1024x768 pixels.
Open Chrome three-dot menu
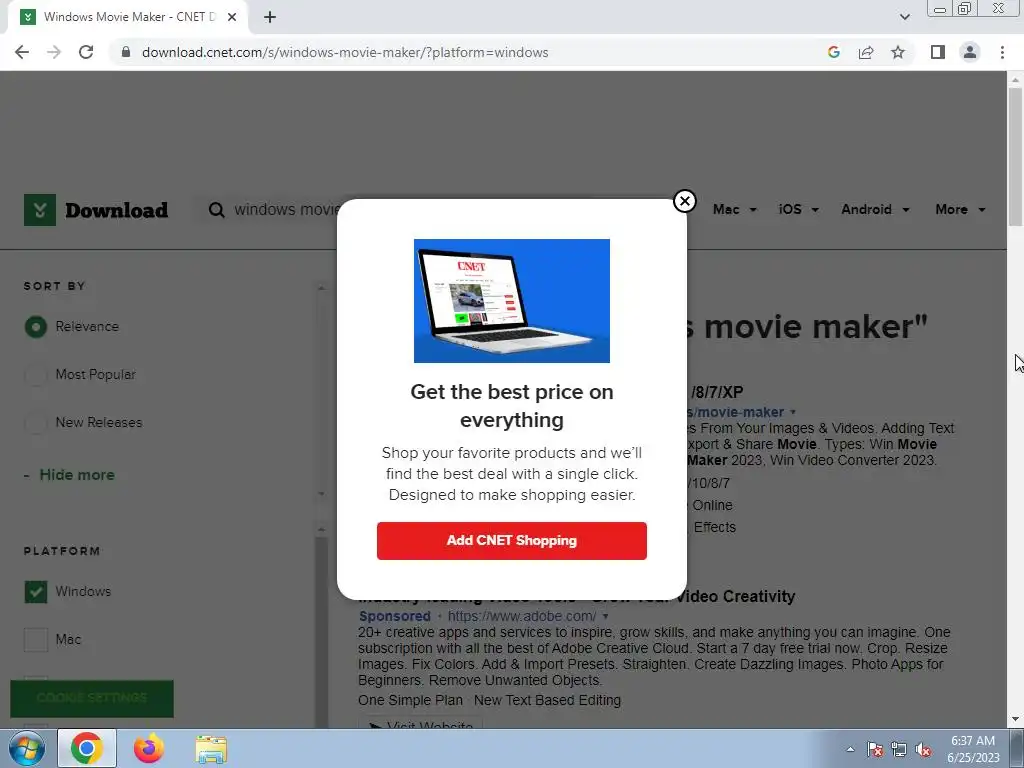pyautogui.click(x=1002, y=52)
